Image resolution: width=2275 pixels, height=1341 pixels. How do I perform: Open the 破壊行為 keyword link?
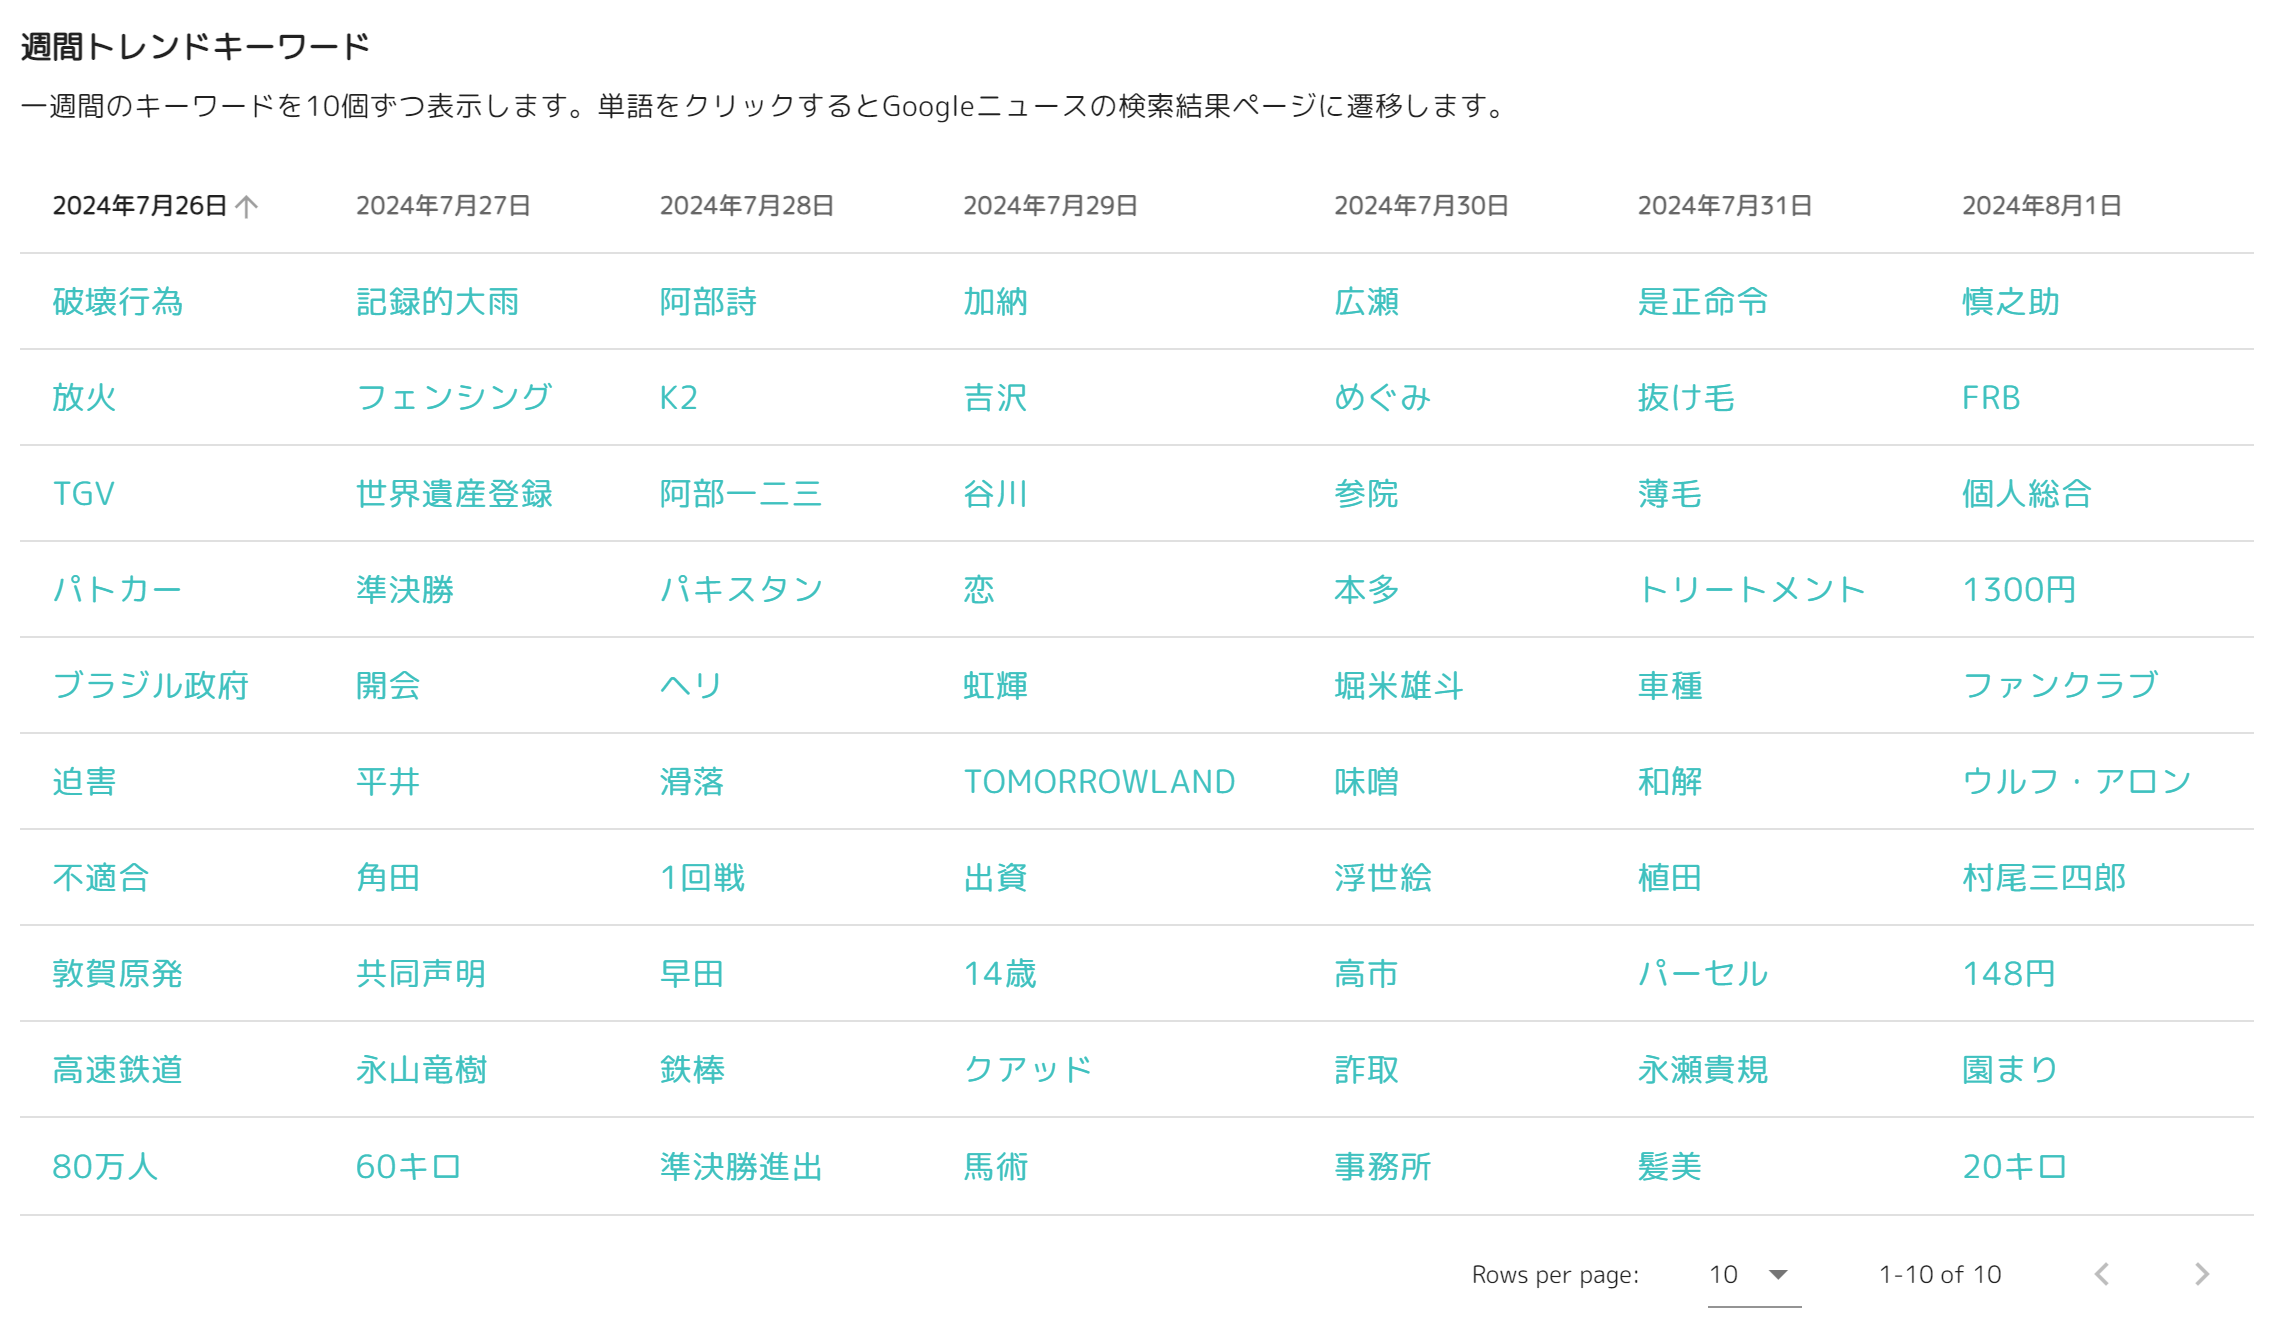[x=118, y=302]
